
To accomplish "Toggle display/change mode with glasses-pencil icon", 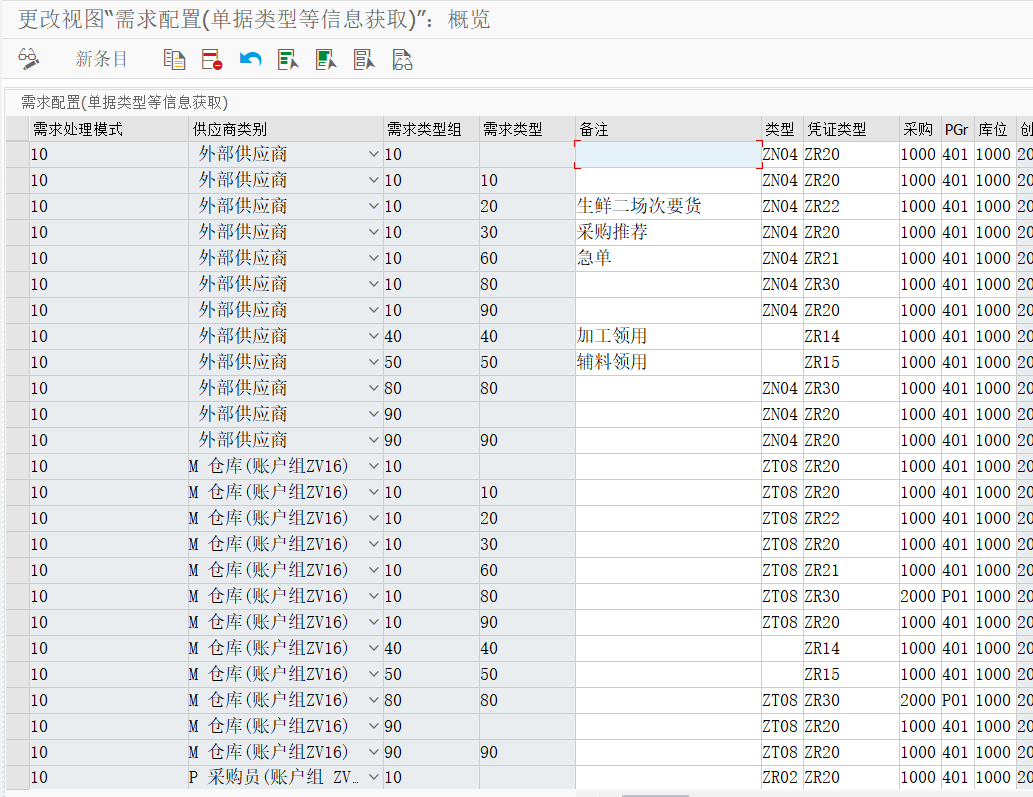I will (28, 59).
